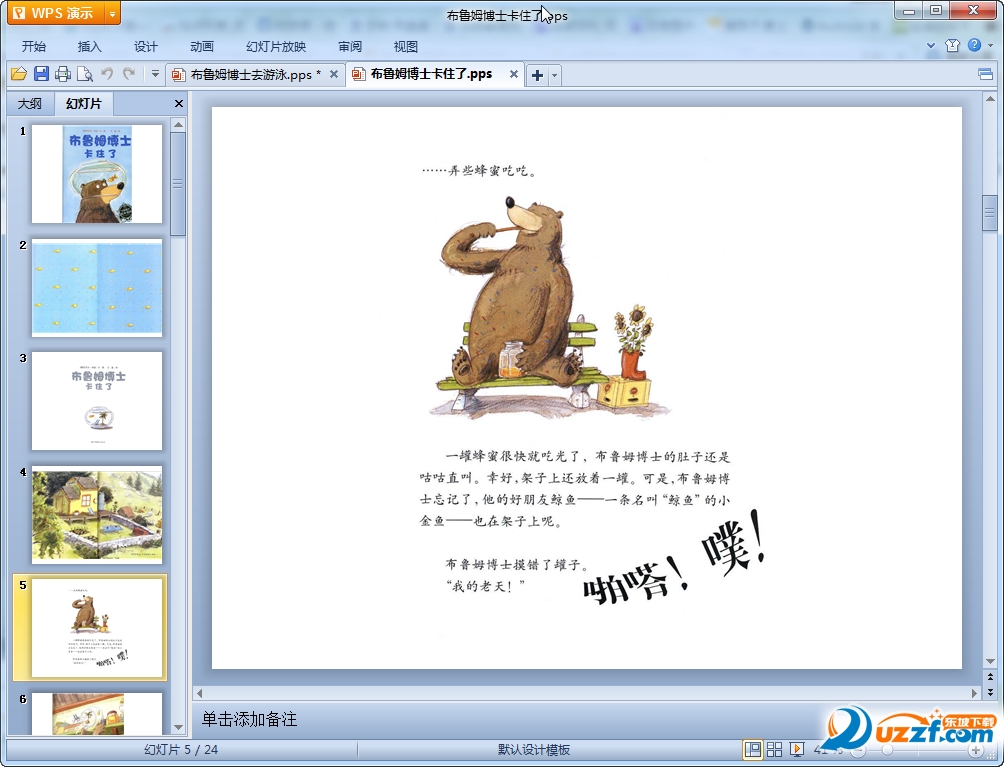Open the 视图 menu

(406, 47)
